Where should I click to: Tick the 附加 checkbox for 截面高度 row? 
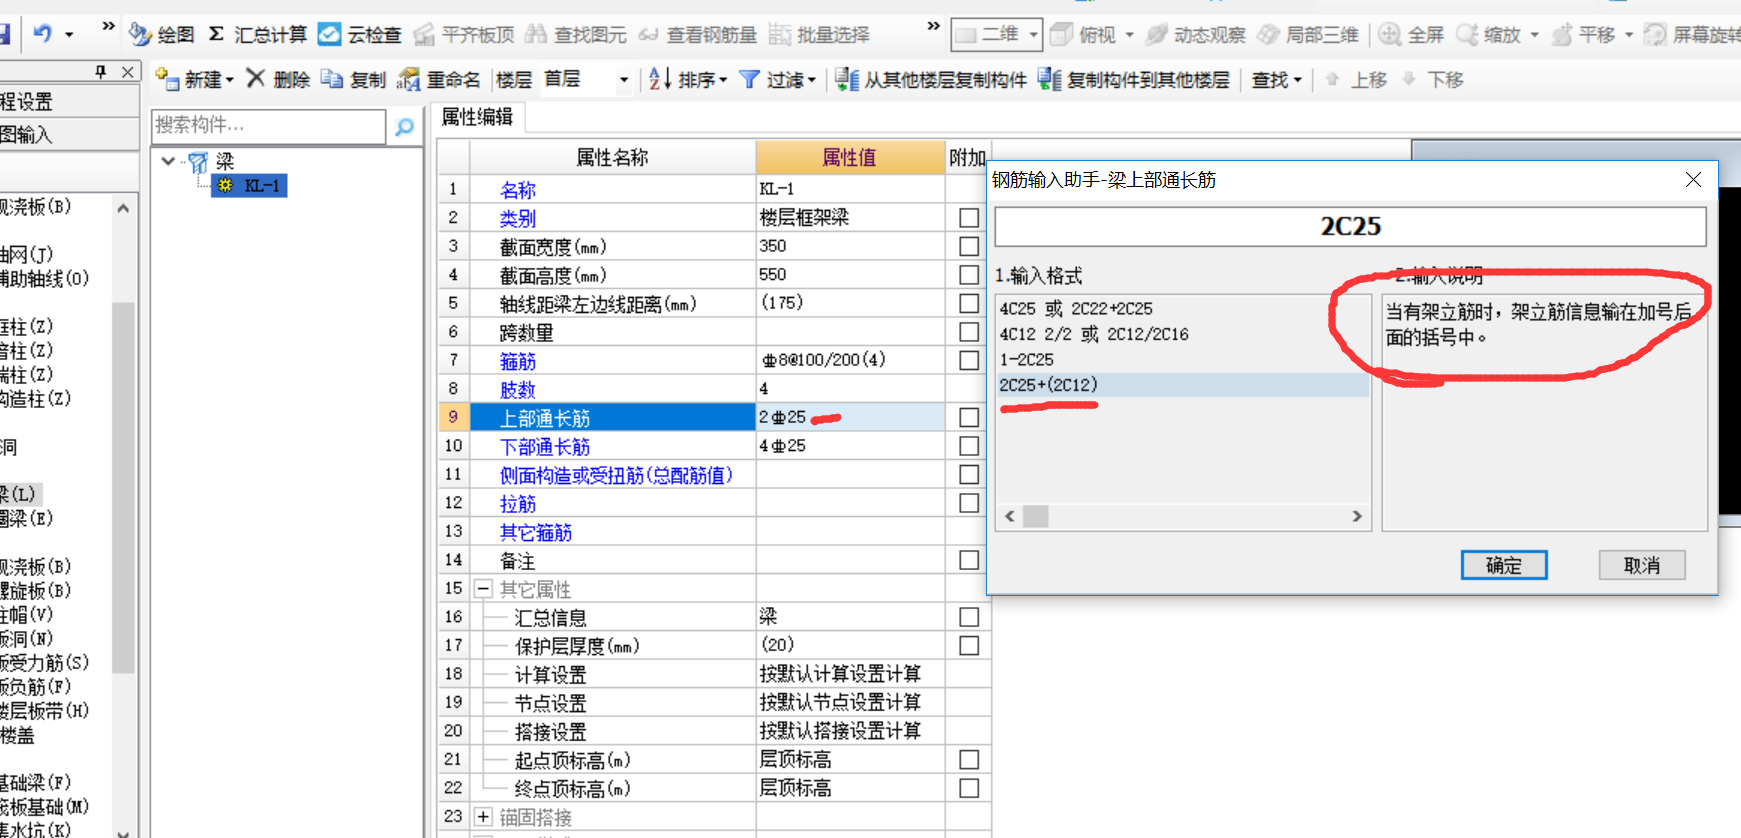tap(969, 274)
